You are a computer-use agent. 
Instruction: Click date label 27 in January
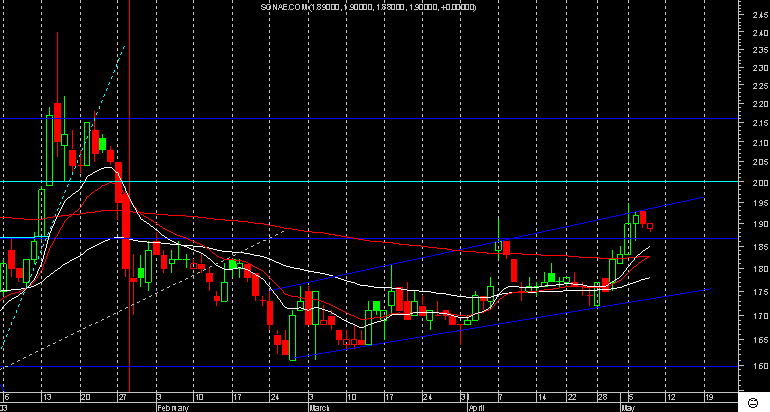click(123, 397)
